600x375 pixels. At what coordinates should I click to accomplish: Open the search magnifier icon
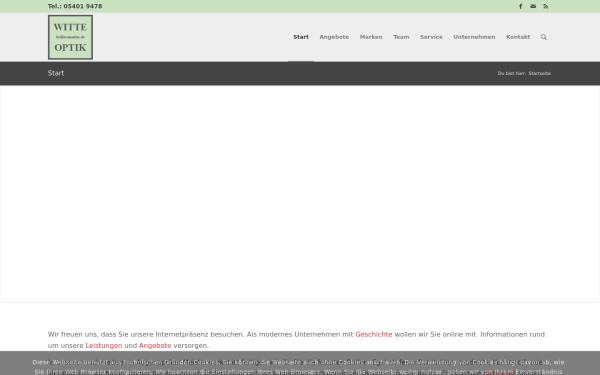[x=543, y=37]
